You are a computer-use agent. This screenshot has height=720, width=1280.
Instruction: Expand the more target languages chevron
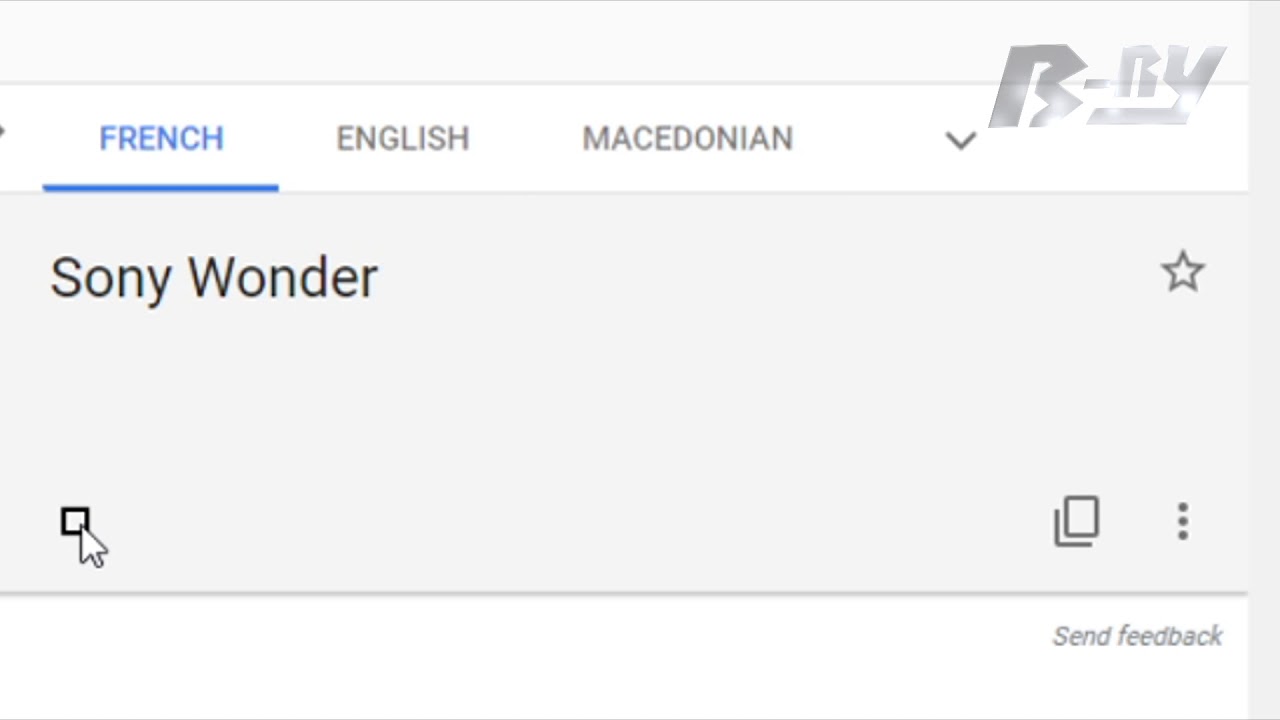point(960,141)
